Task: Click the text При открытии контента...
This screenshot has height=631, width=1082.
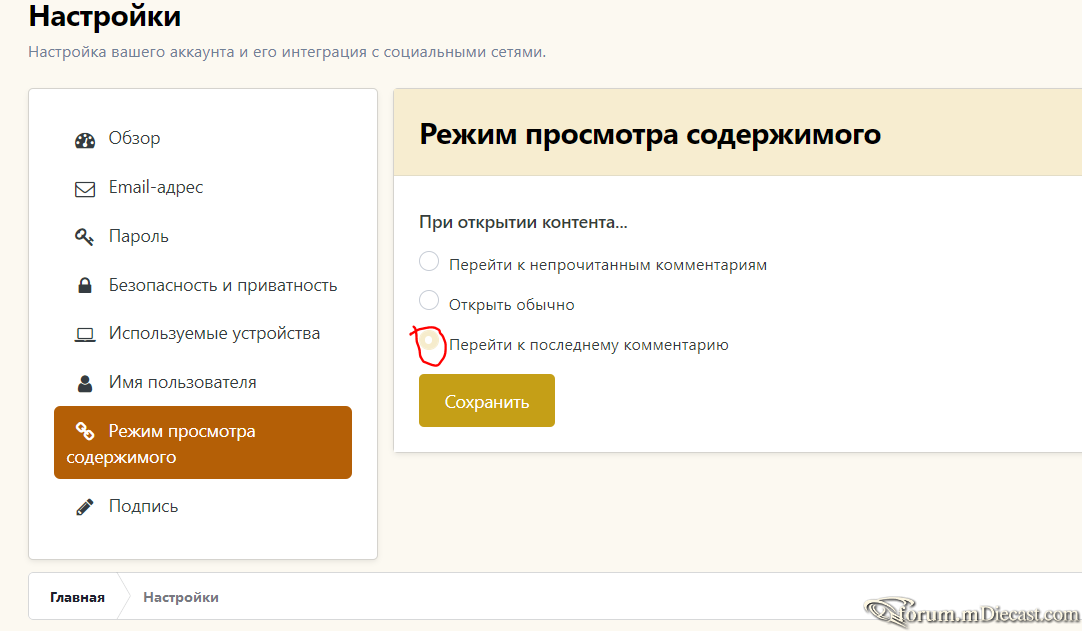Action: (x=523, y=222)
